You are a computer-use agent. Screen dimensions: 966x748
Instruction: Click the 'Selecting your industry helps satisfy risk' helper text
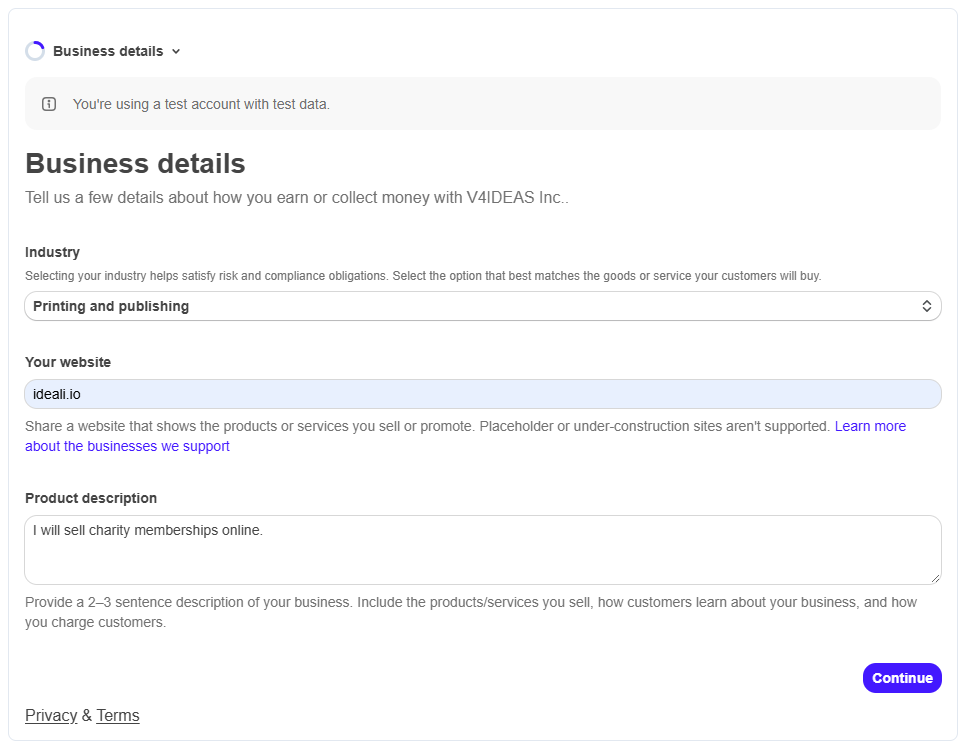coord(423,275)
